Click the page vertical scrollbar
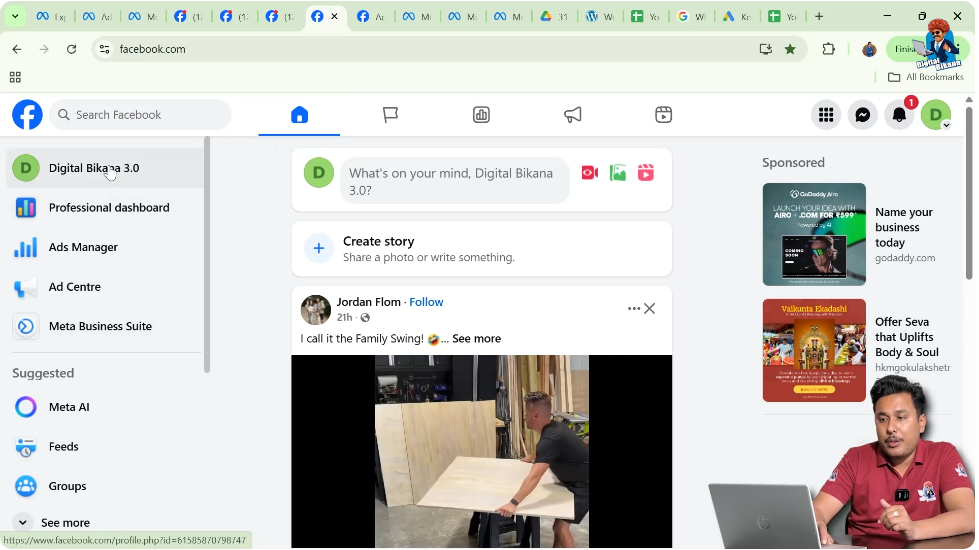The image size is (979, 550). tap(969, 194)
